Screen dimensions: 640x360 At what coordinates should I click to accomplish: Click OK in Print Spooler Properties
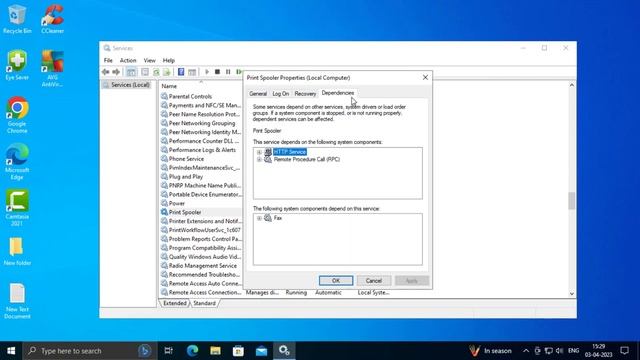click(336, 280)
